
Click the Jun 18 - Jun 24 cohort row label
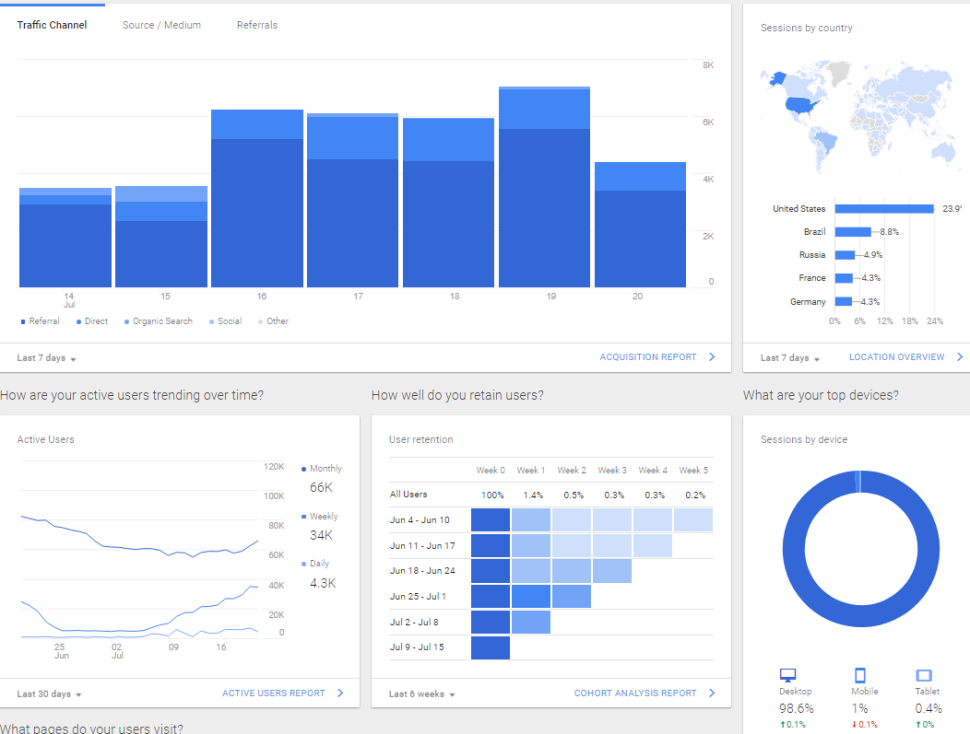coord(422,571)
